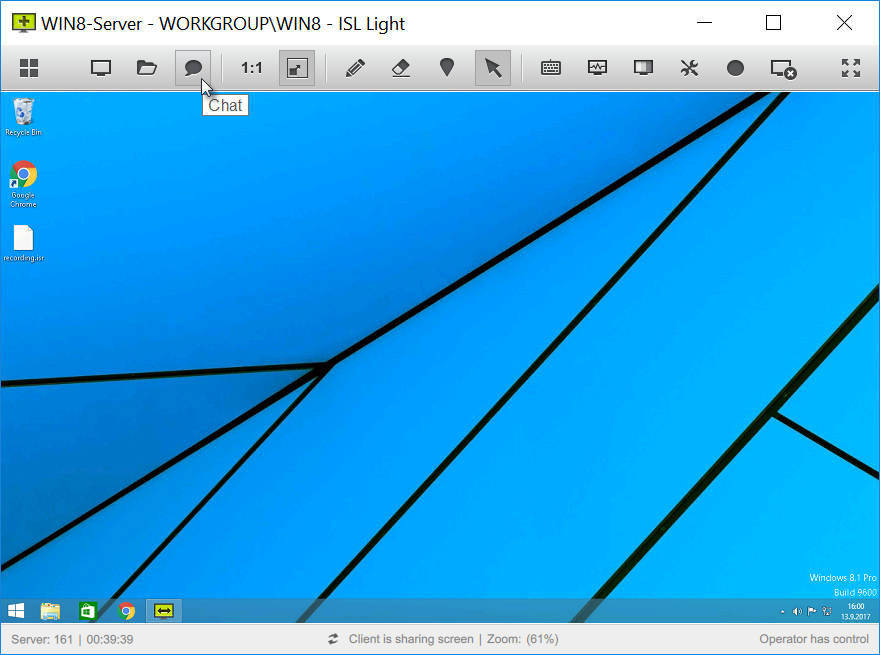Open the Chat panel
This screenshot has height=655, width=880.
(x=193, y=68)
